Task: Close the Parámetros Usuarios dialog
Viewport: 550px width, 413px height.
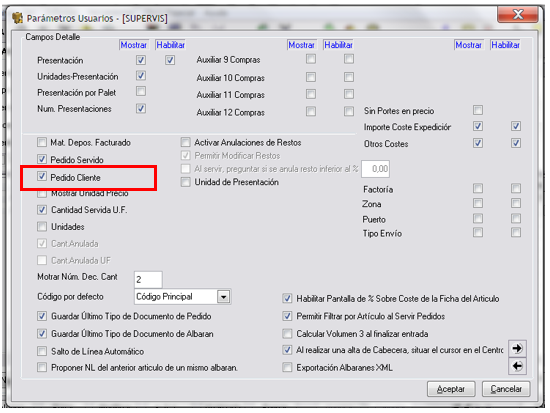Action: pyautogui.click(x=518, y=14)
